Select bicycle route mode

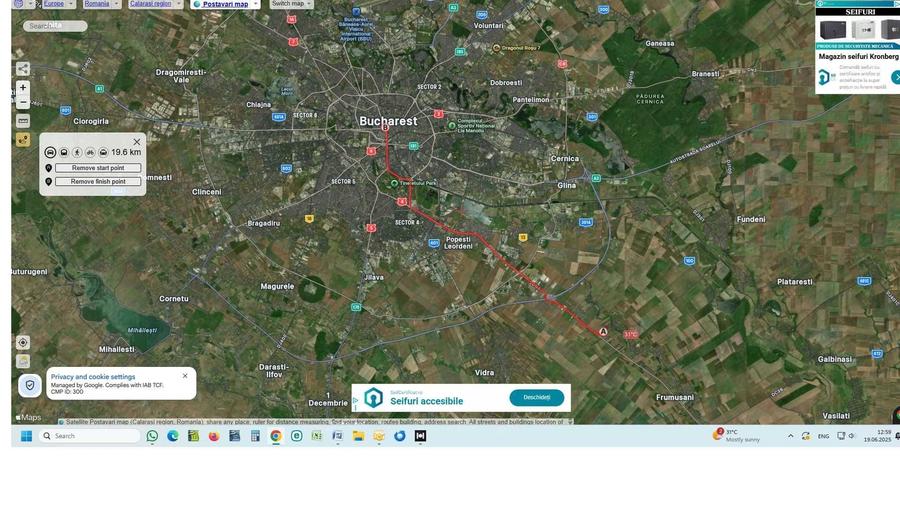tap(90, 153)
